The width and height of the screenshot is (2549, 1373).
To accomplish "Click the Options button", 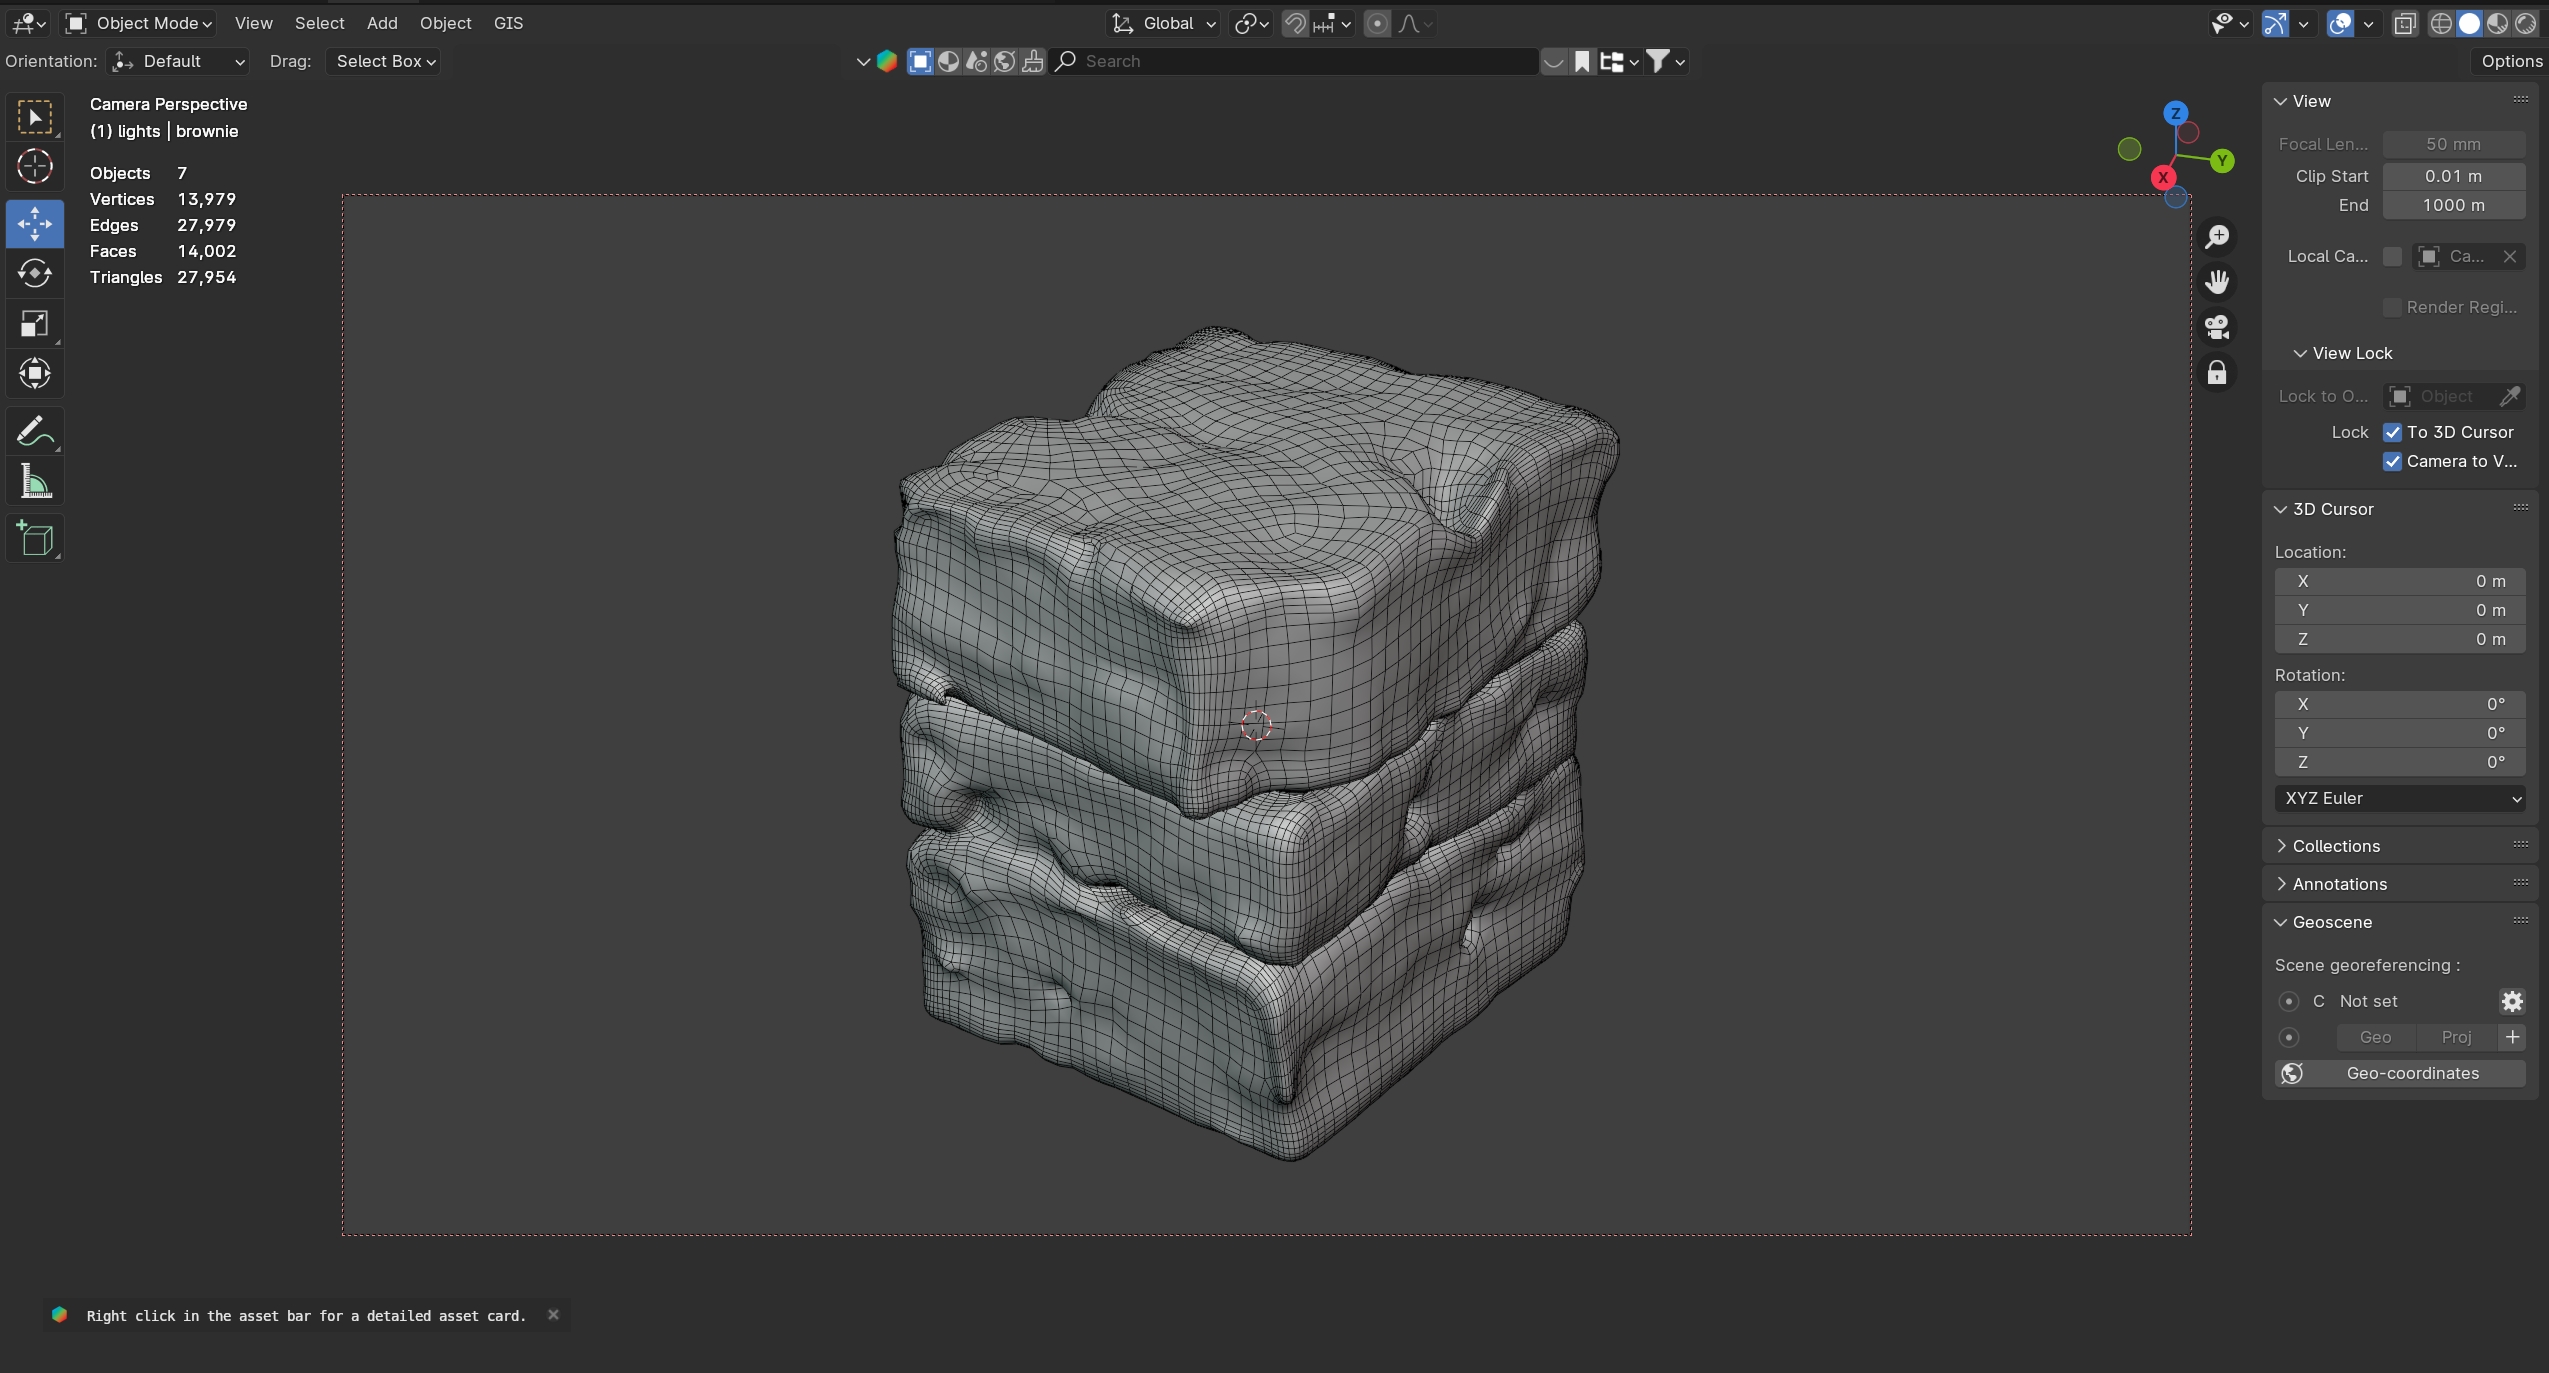I will coord(2510,61).
